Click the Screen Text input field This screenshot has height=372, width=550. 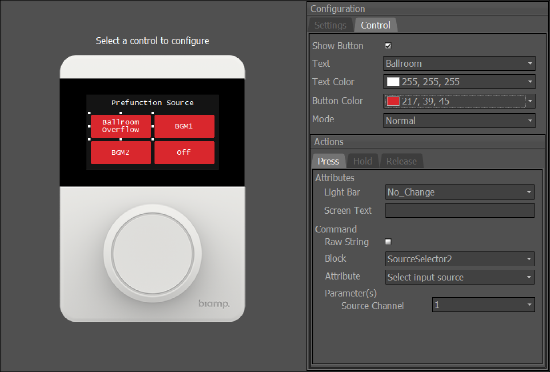pyautogui.click(x=460, y=211)
